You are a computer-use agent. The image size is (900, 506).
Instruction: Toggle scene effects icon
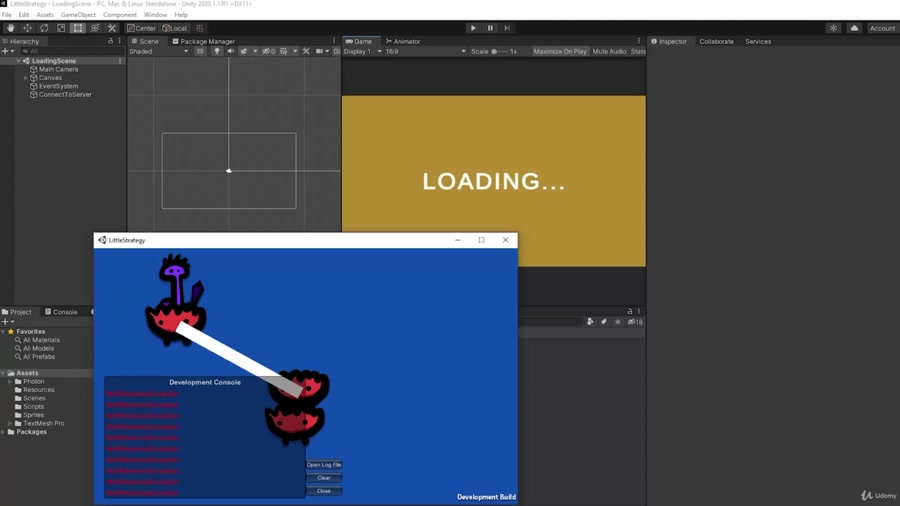243,51
